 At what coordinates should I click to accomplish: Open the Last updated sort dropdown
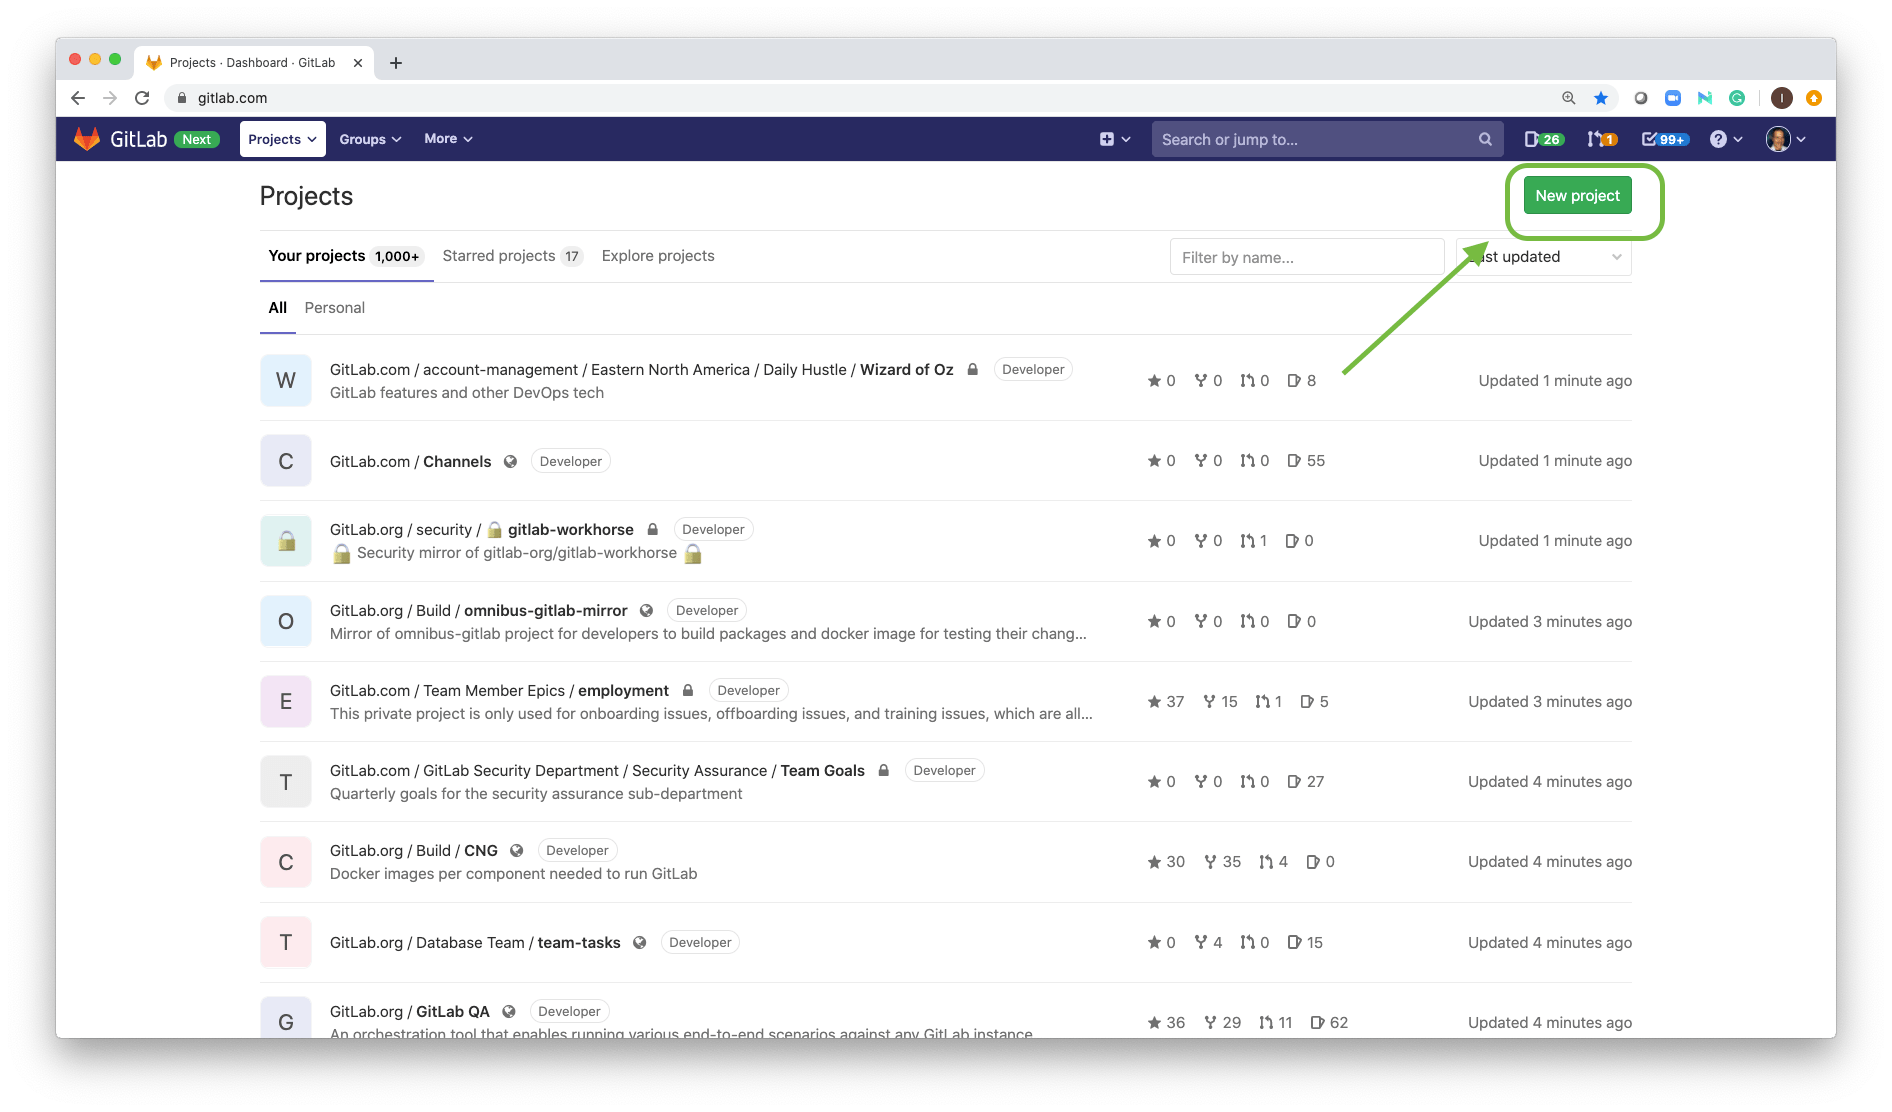pyautogui.click(x=1544, y=257)
